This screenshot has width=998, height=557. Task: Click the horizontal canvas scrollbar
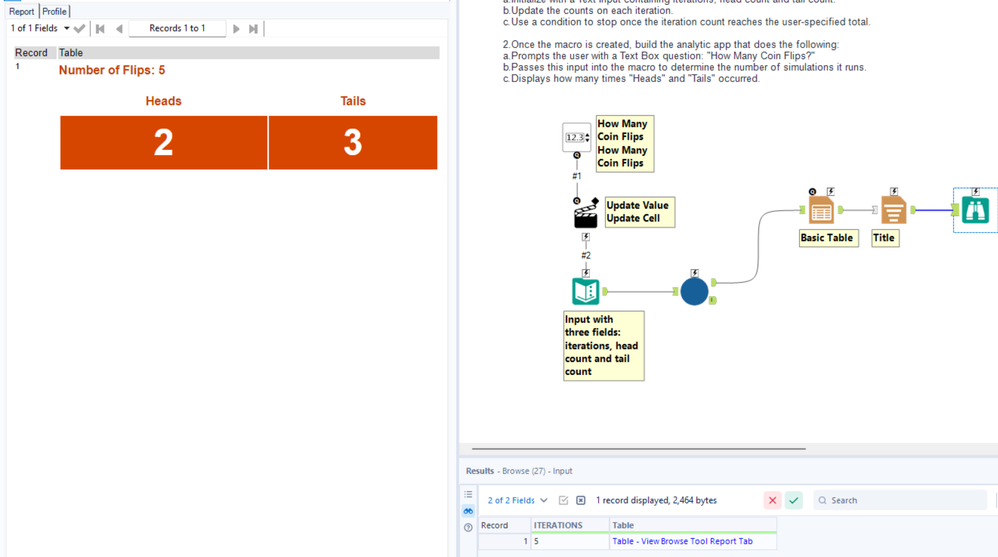pyautogui.click(x=638, y=449)
